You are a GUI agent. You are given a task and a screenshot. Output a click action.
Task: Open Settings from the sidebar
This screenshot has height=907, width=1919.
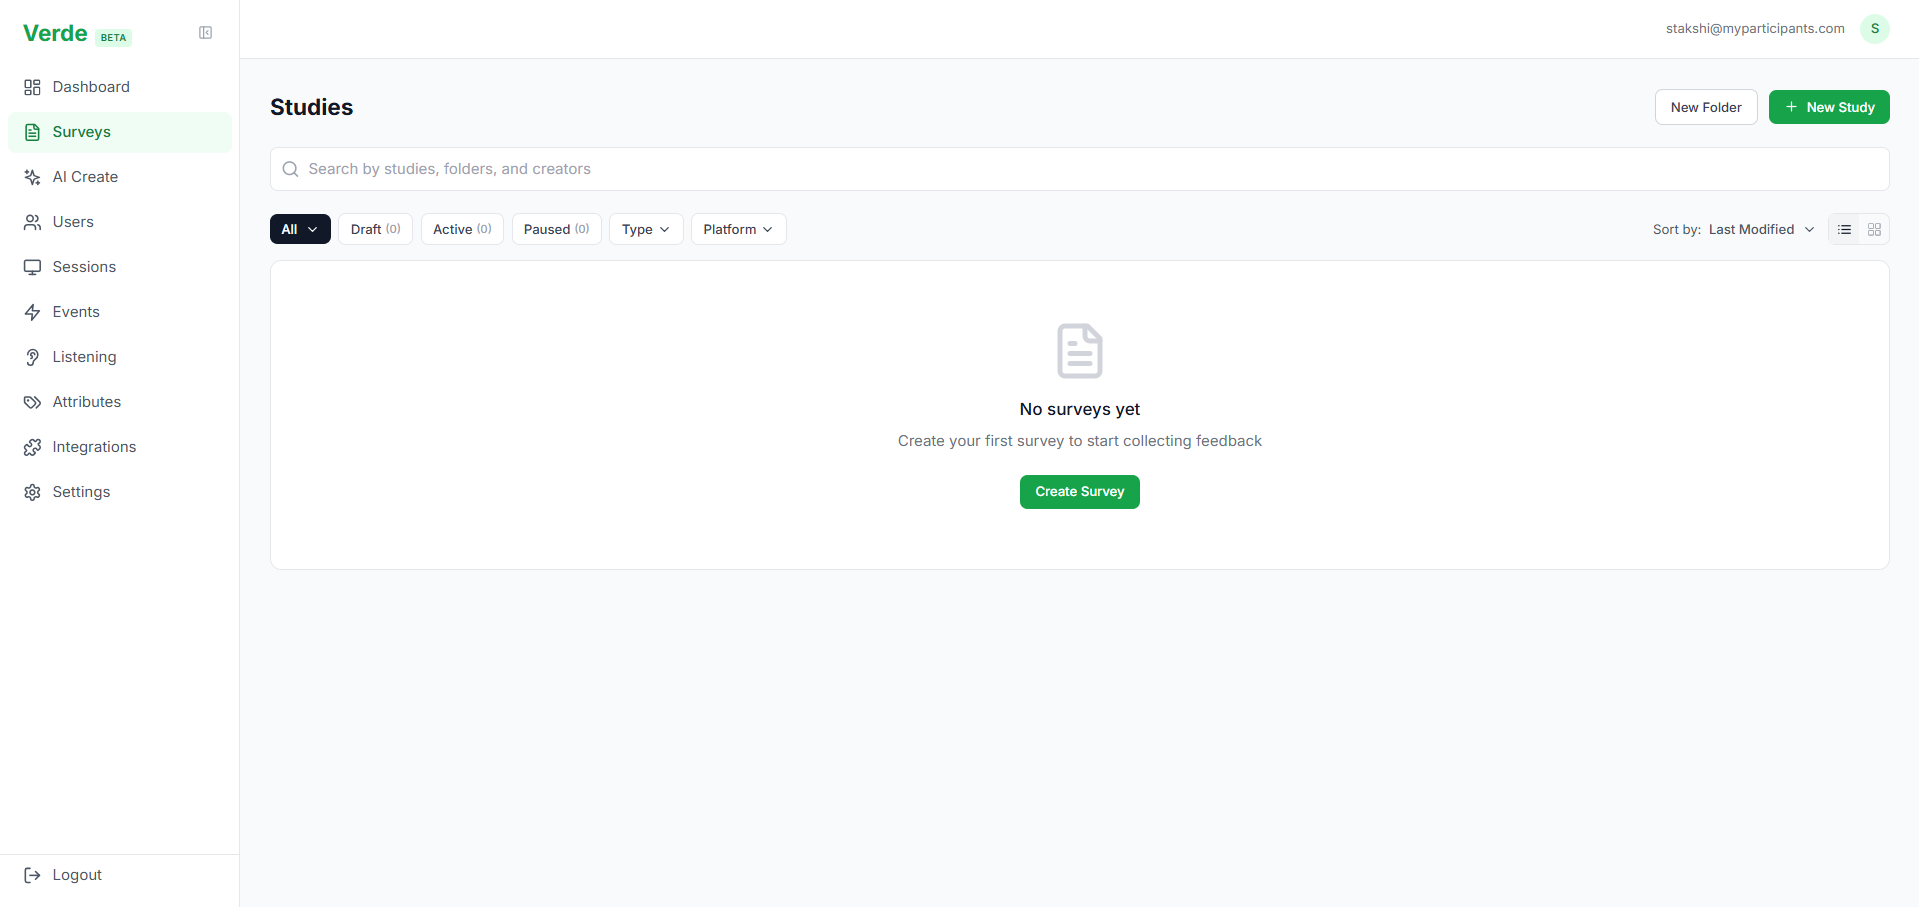81,492
